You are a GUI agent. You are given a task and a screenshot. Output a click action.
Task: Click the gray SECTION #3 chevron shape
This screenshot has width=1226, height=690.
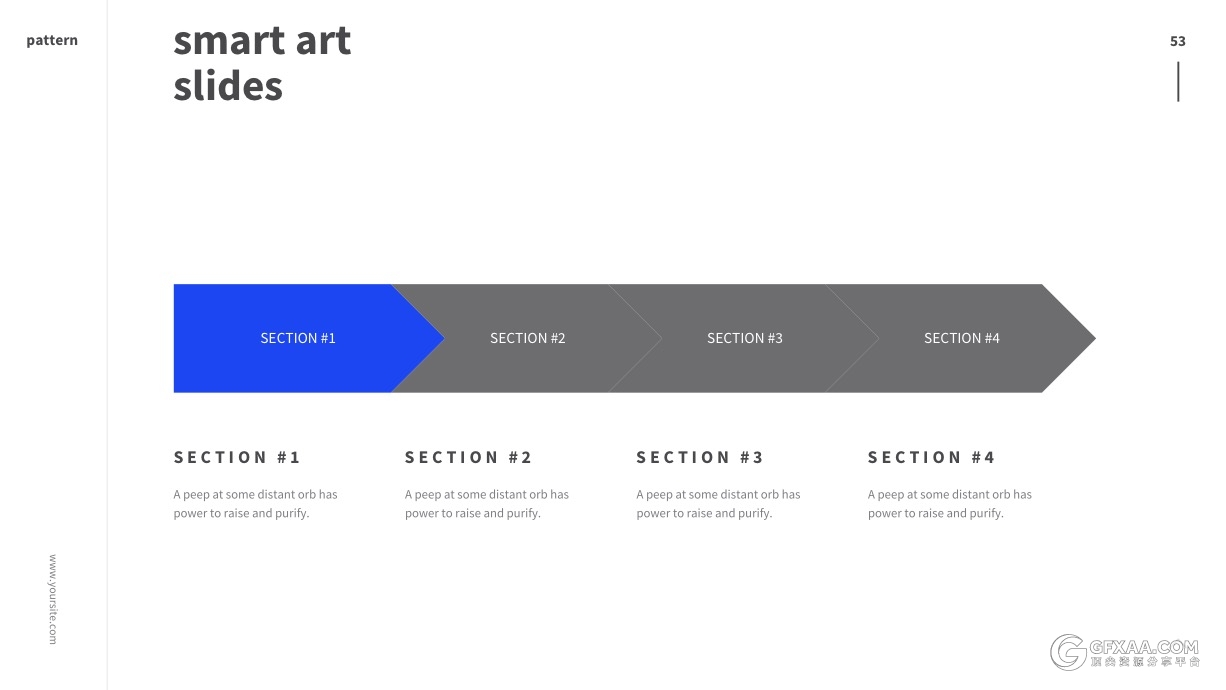(x=745, y=338)
